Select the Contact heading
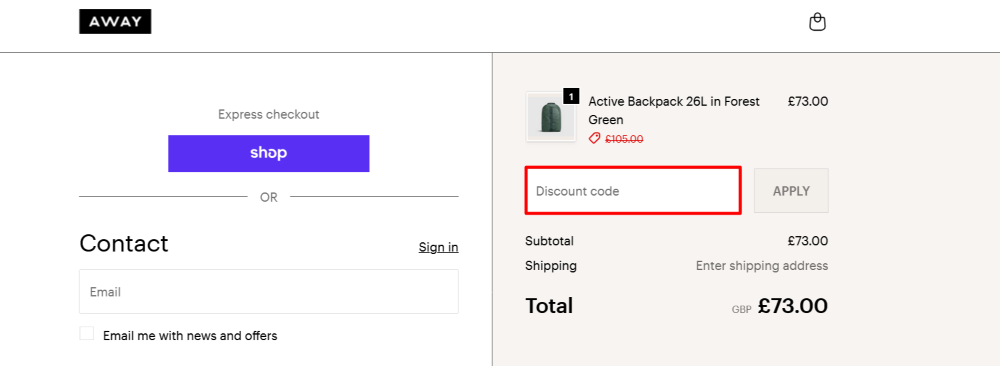 coord(124,244)
